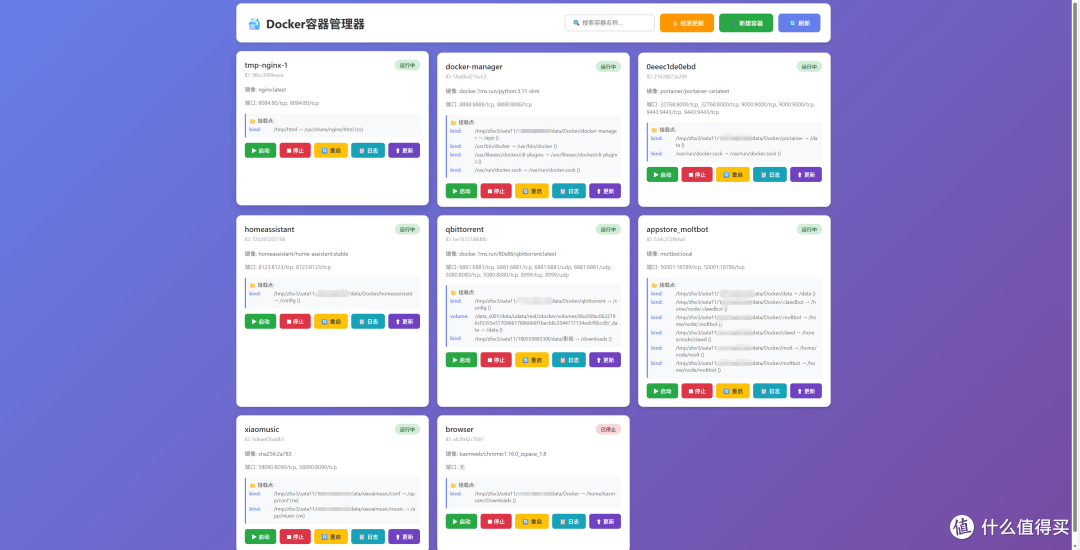Update the appstore_moltbot container
Viewport: 1080px width, 550px height.
pos(806,390)
